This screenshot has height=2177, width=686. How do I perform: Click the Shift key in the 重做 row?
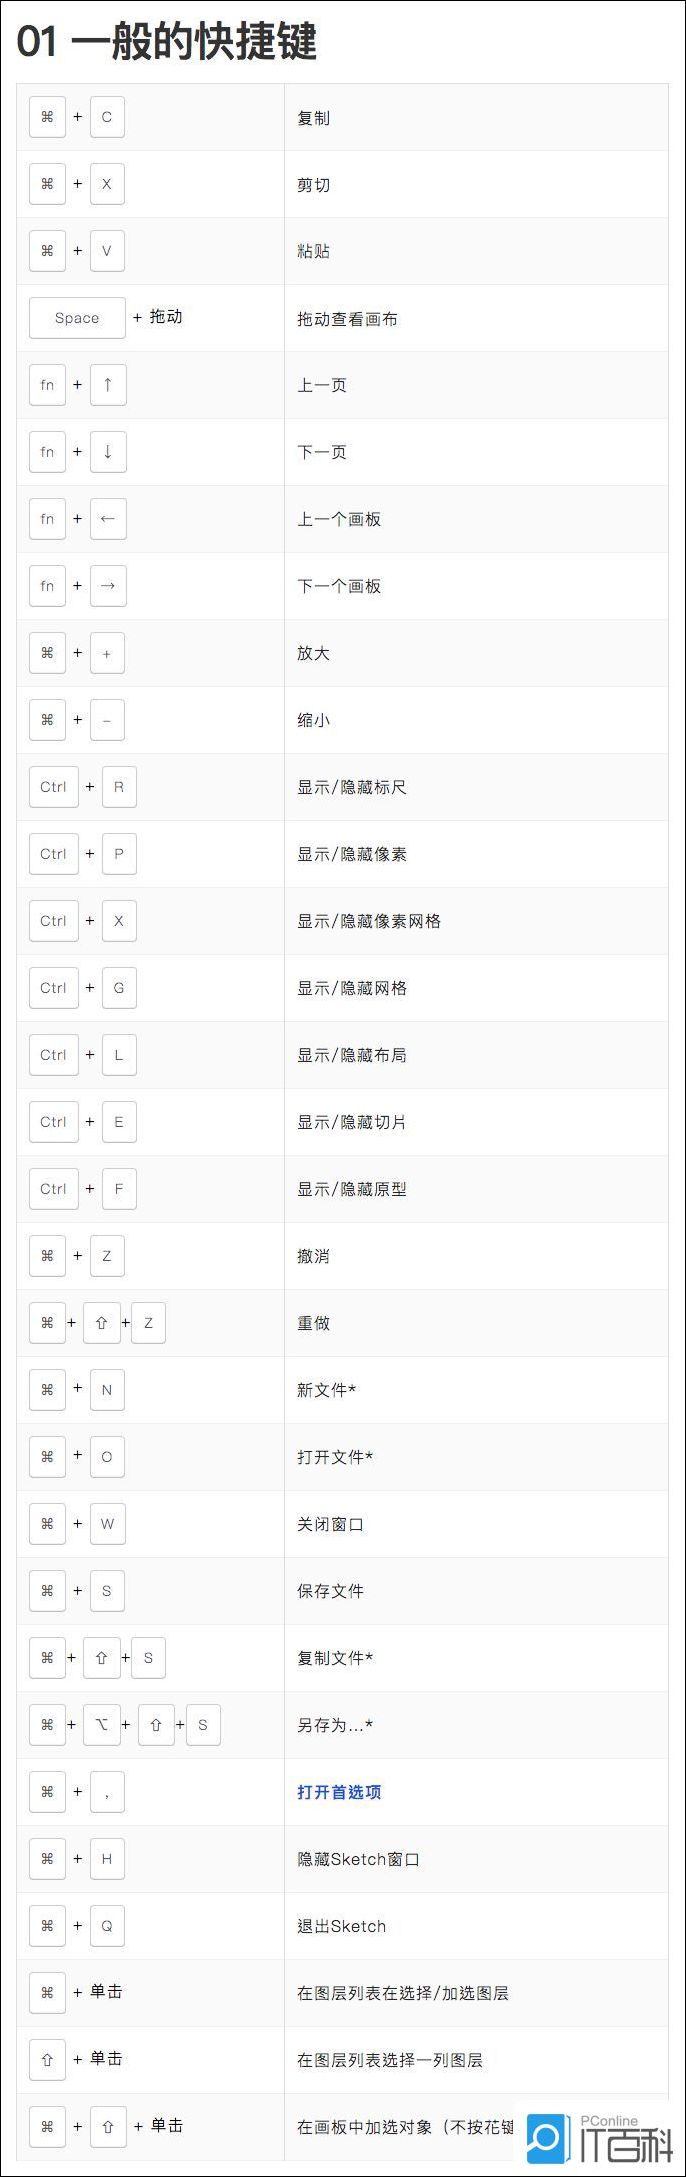[x=101, y=1323]
